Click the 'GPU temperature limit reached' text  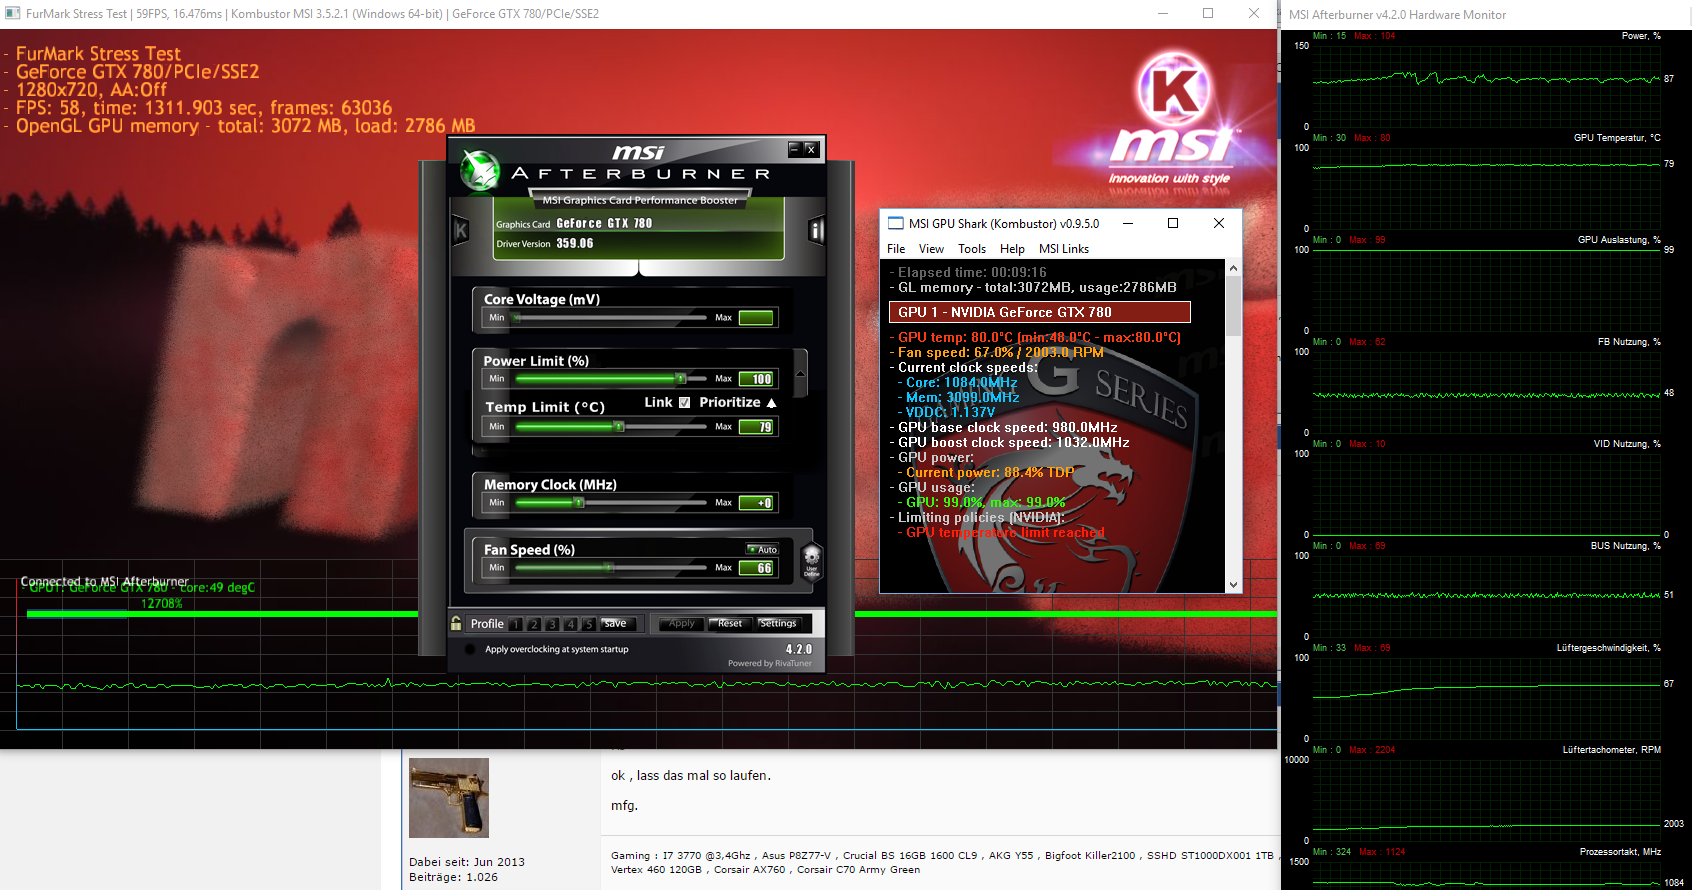pos(1005,533)
